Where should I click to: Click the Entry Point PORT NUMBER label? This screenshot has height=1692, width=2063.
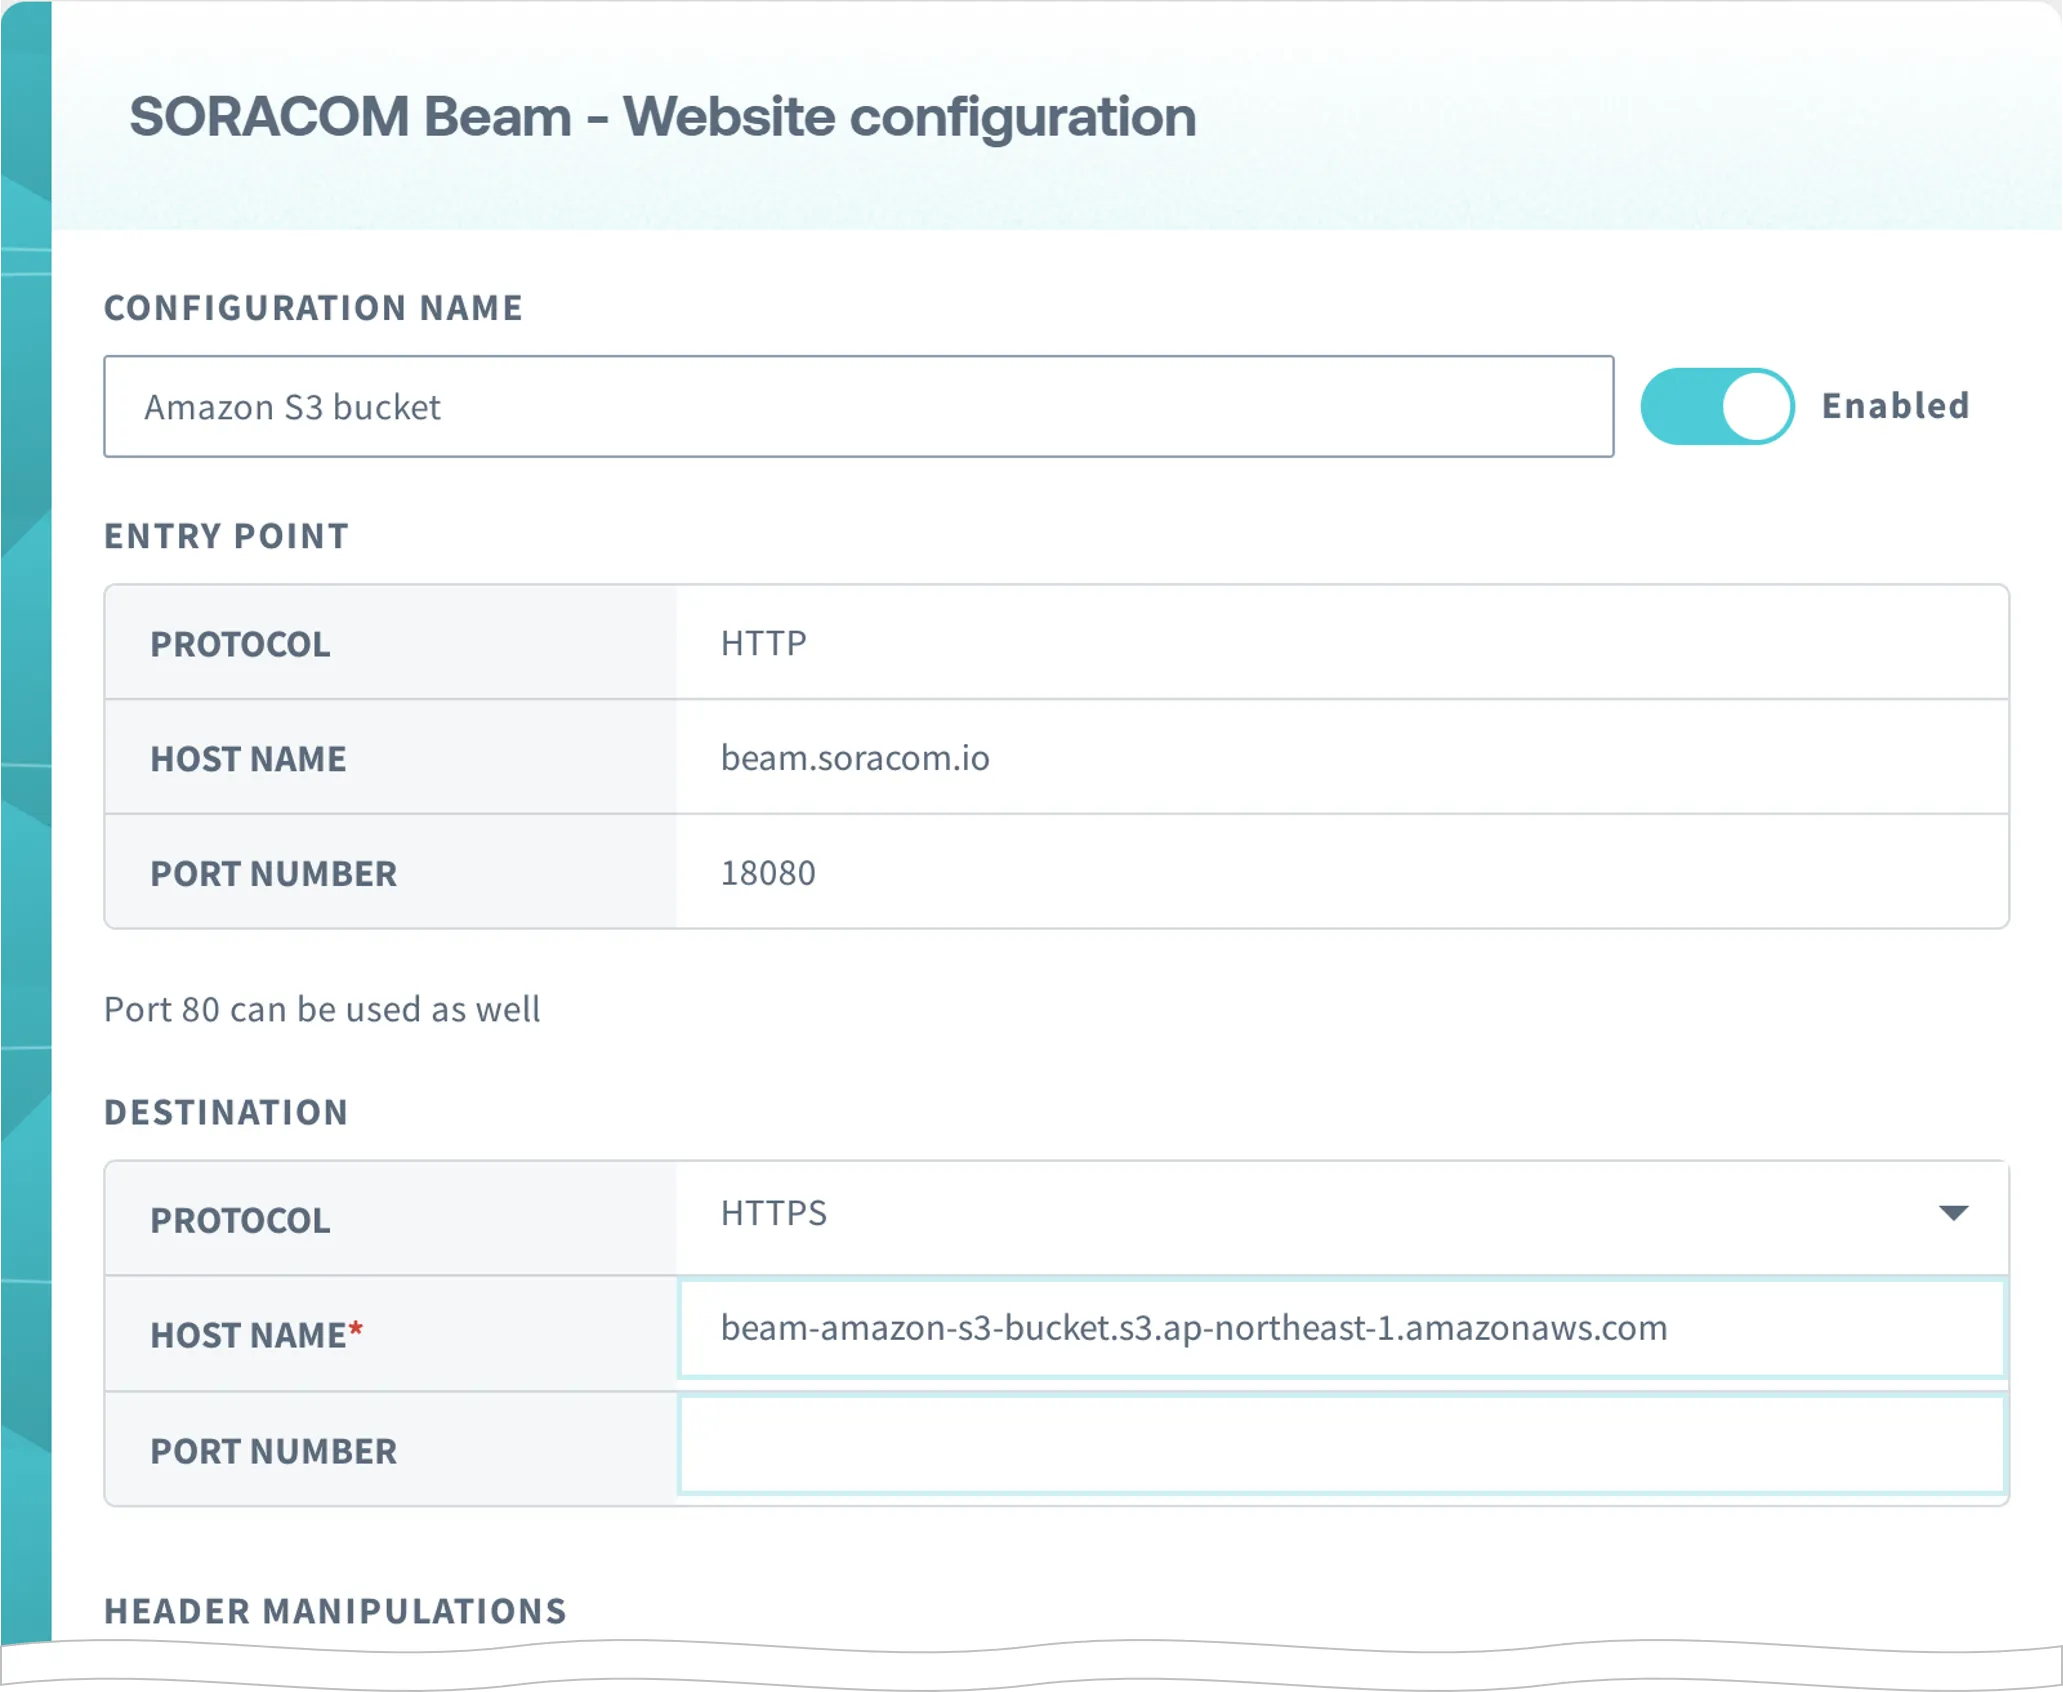[273, 874]
